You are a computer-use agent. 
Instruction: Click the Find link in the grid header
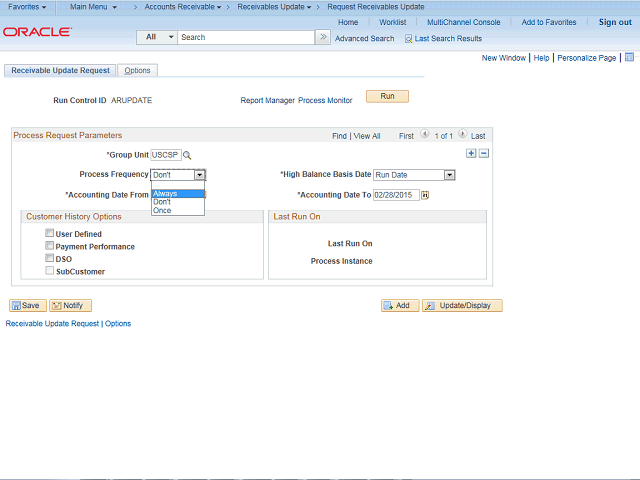pyautogui.click(x=339, y=136)
